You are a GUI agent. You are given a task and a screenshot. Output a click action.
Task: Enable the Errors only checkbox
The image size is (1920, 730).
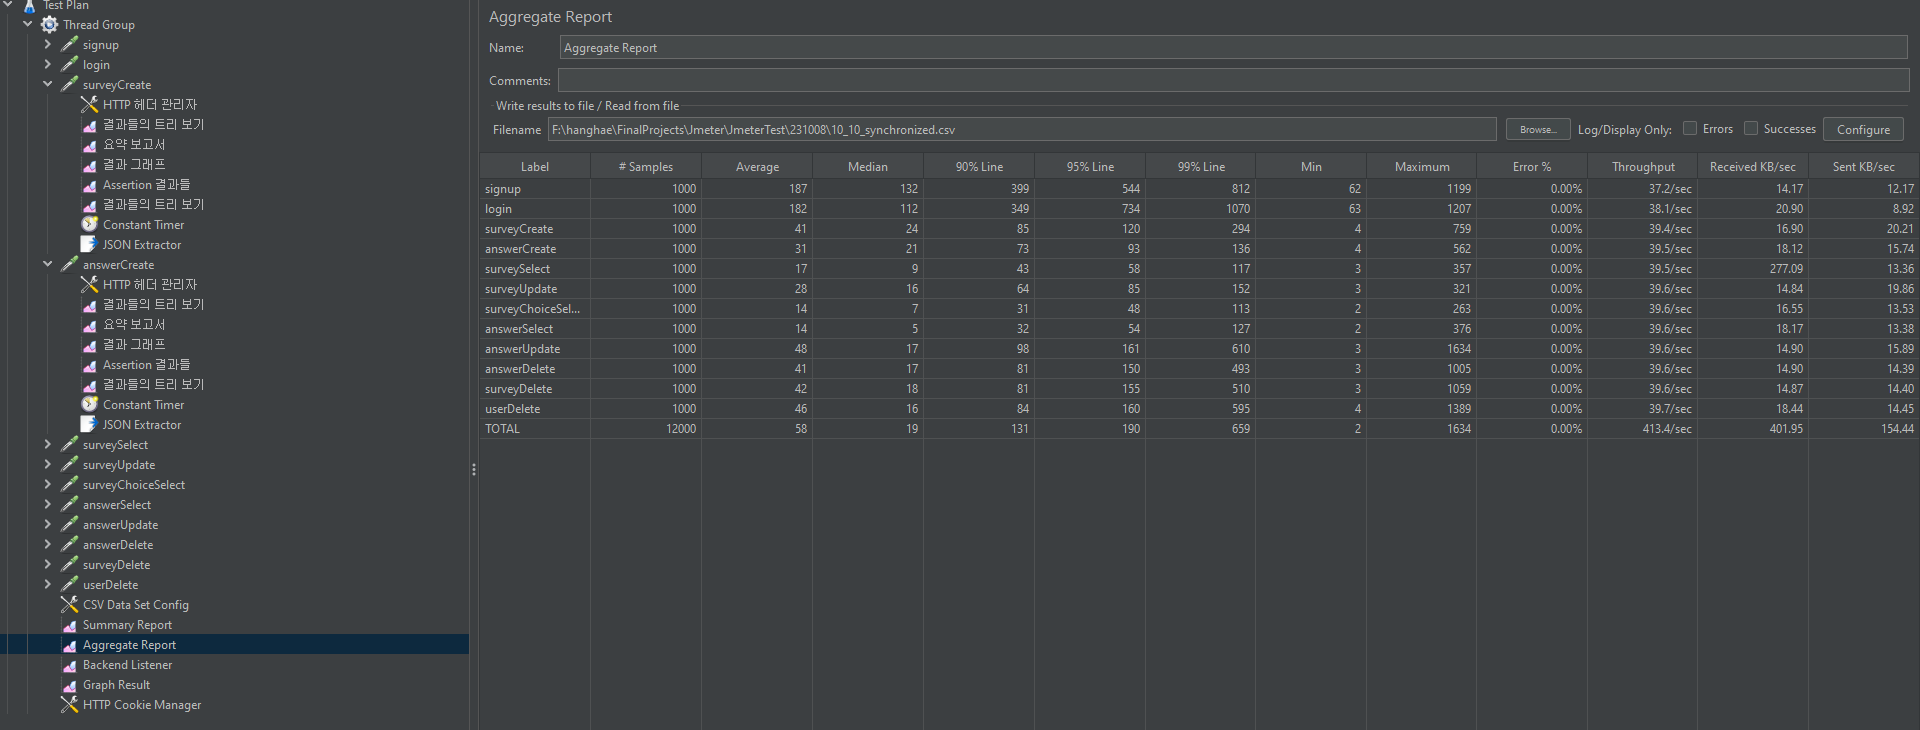tap(1690, 128)
